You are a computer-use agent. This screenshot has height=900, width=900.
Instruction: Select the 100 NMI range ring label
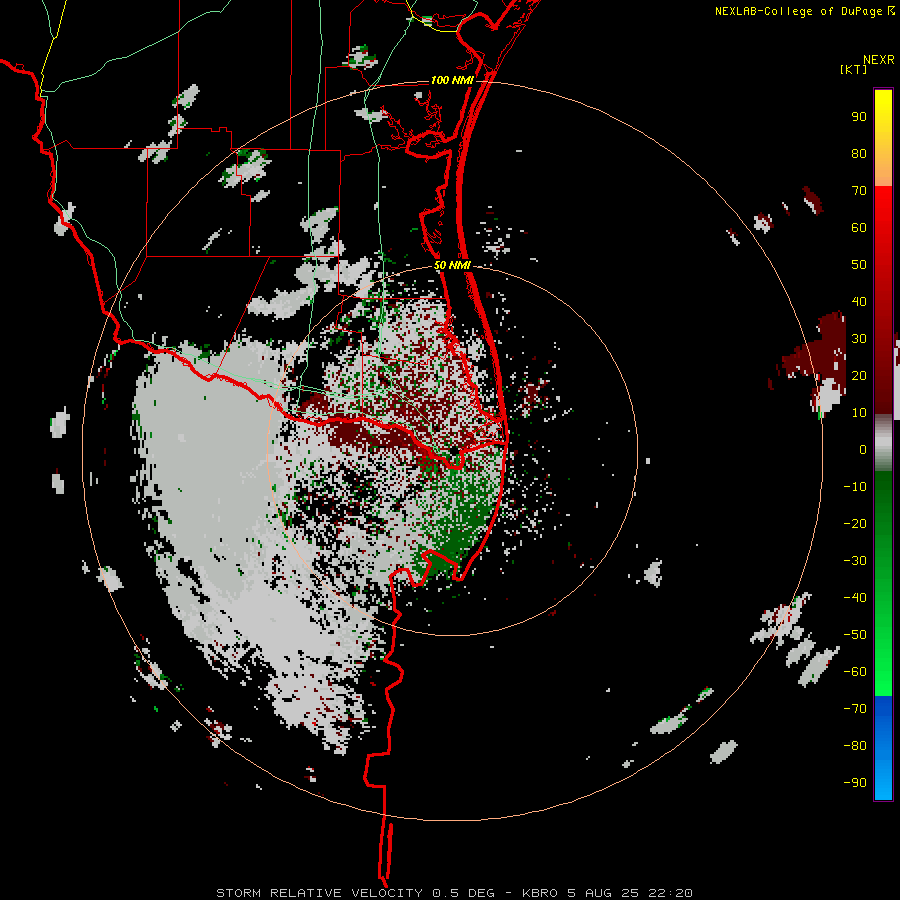[452, 80]
